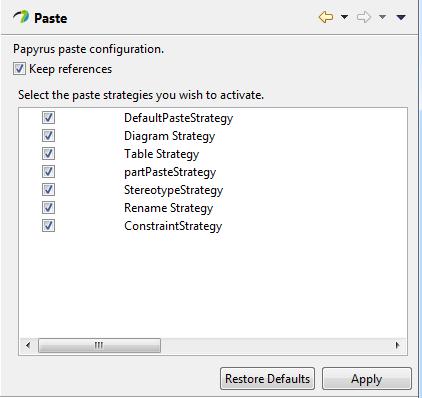Click the horizontal scrollbar right arrow
This screenshot has height=398, width=422.
pos(397,345)
